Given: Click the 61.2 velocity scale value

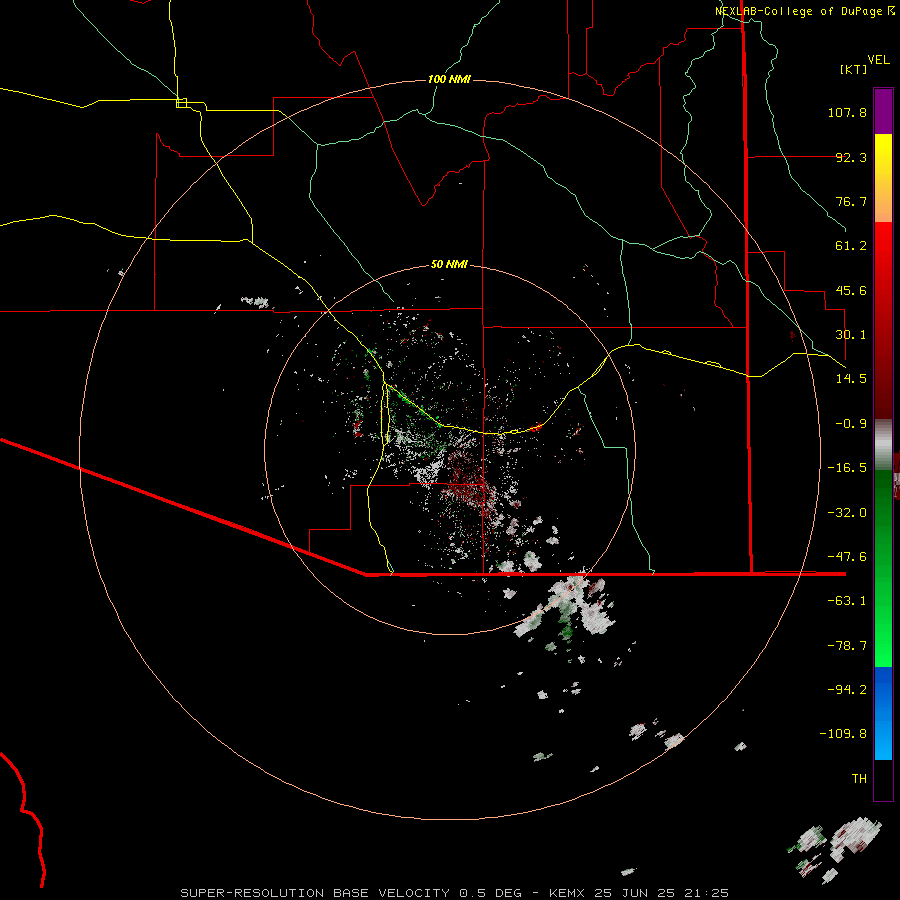Looking at the screenshot, I should click(x=851, y=246).
